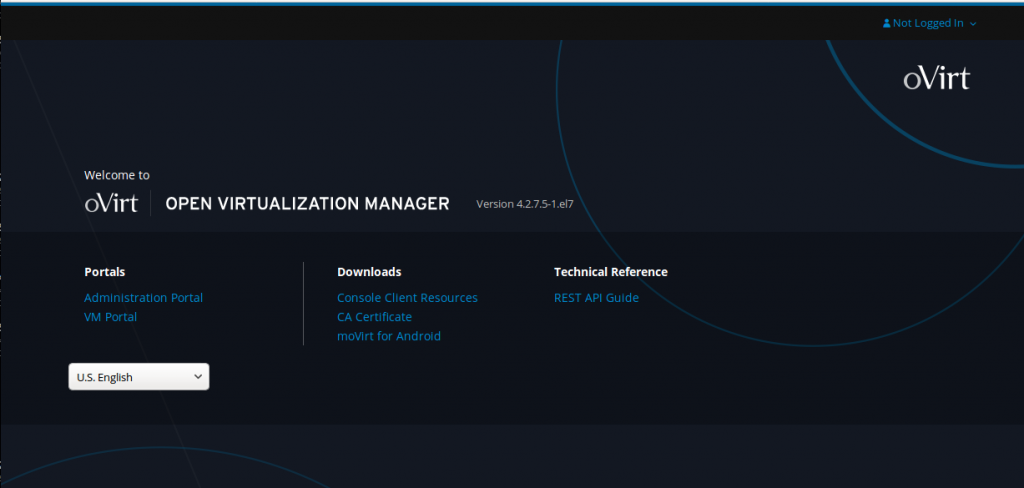Click the oVirt logo in the top-right corner

point(936,79)
